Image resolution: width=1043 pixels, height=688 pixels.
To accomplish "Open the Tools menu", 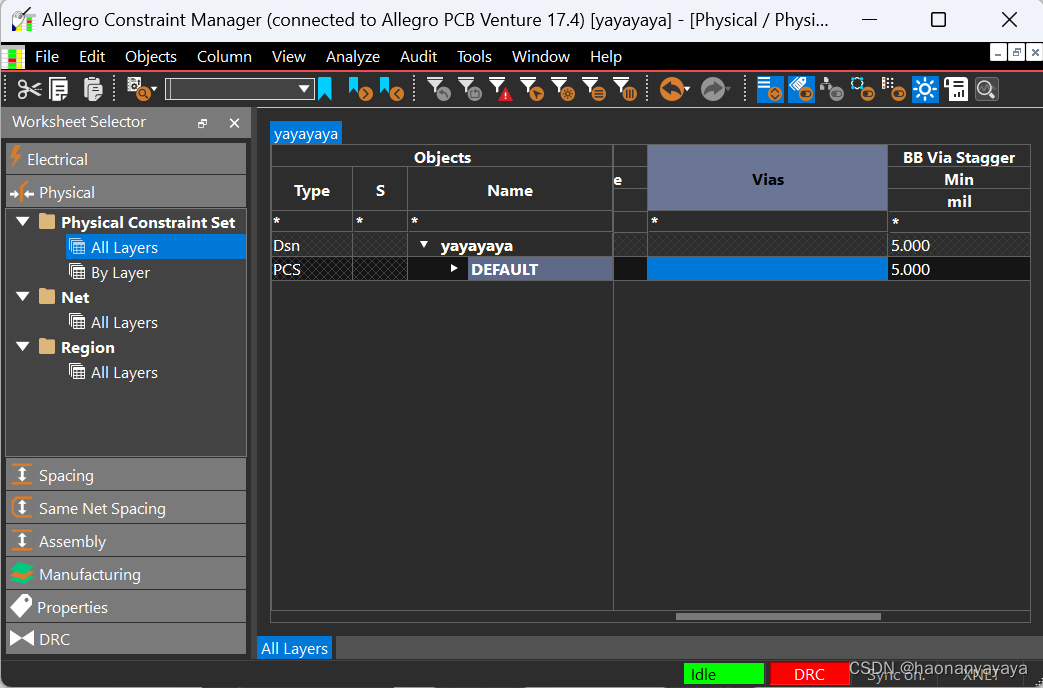I will (x=474, y=57).
